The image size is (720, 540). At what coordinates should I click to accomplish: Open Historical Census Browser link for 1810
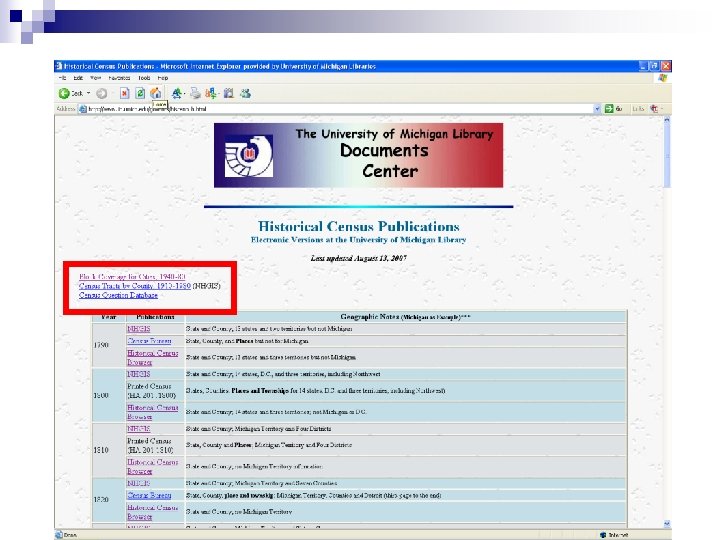(152, 467)
